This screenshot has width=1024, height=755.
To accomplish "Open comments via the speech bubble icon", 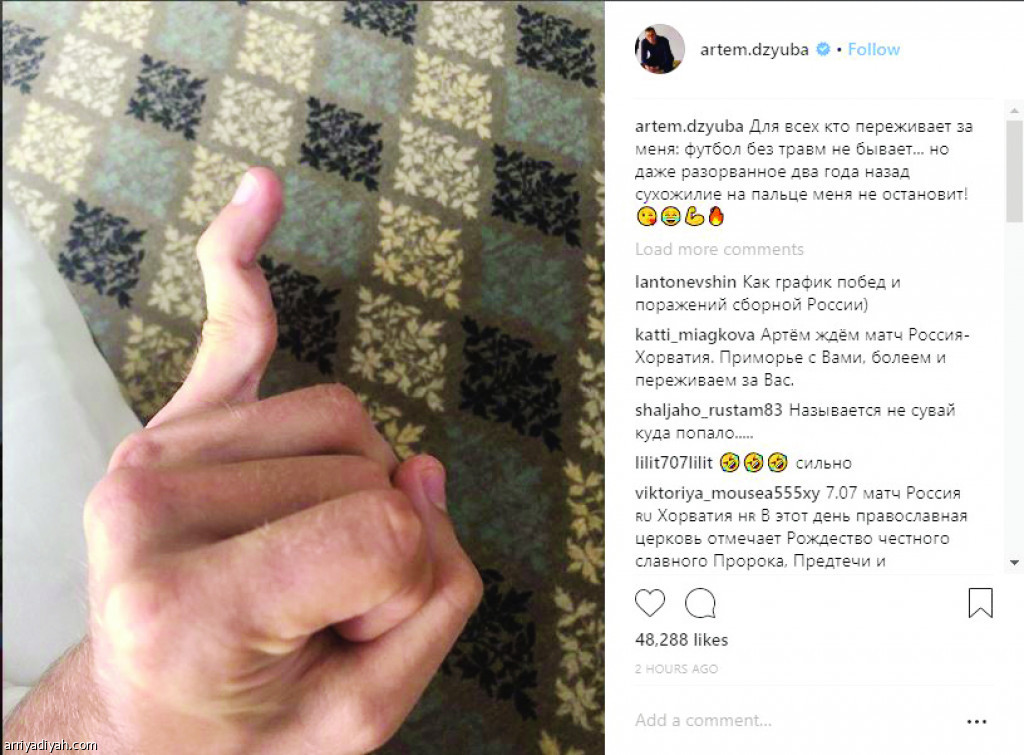I will point(700,603).
